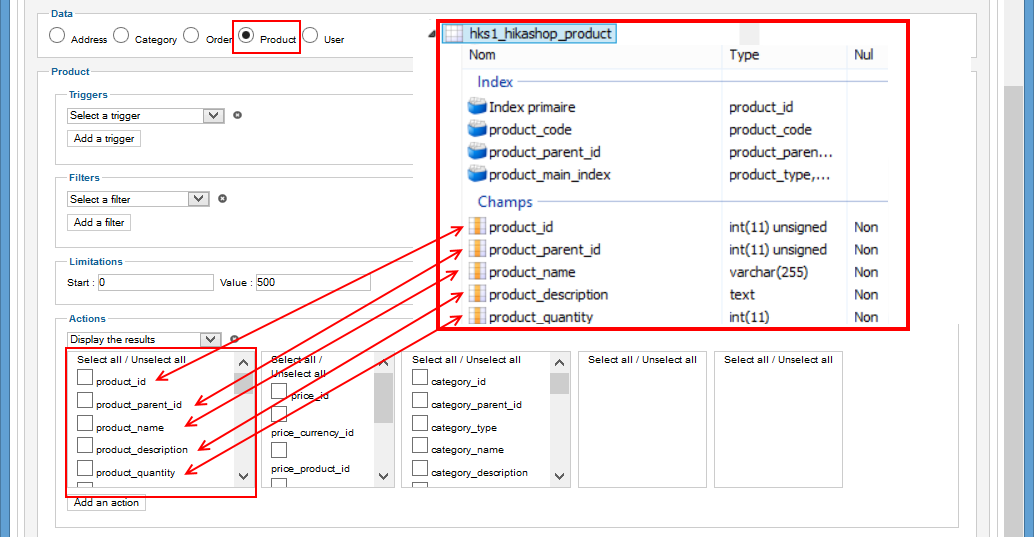Screen dimensions: 1034x537
Task: Remove the trigger using its delete icon
Action: click(x=237, y=115)
